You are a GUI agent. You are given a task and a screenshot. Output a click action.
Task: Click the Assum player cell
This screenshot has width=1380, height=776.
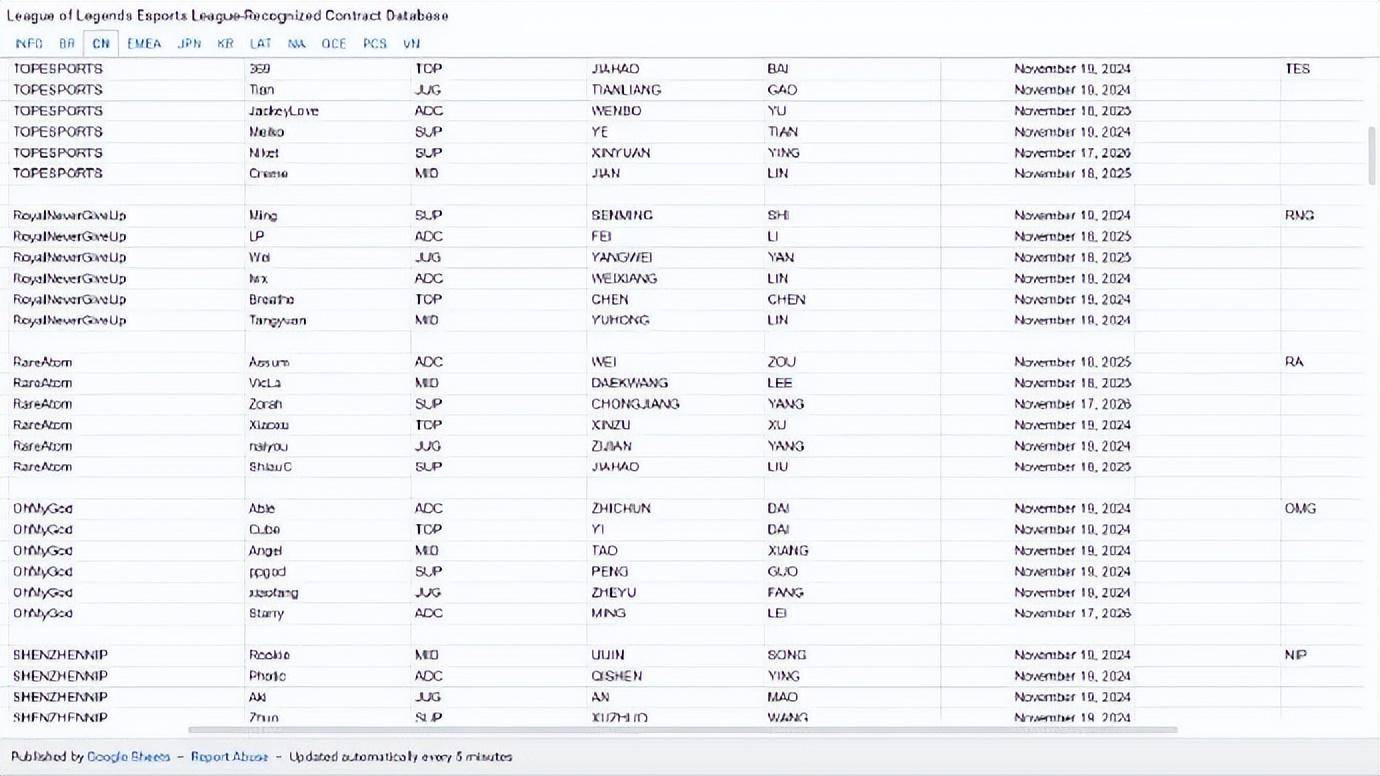pos(268,362)
